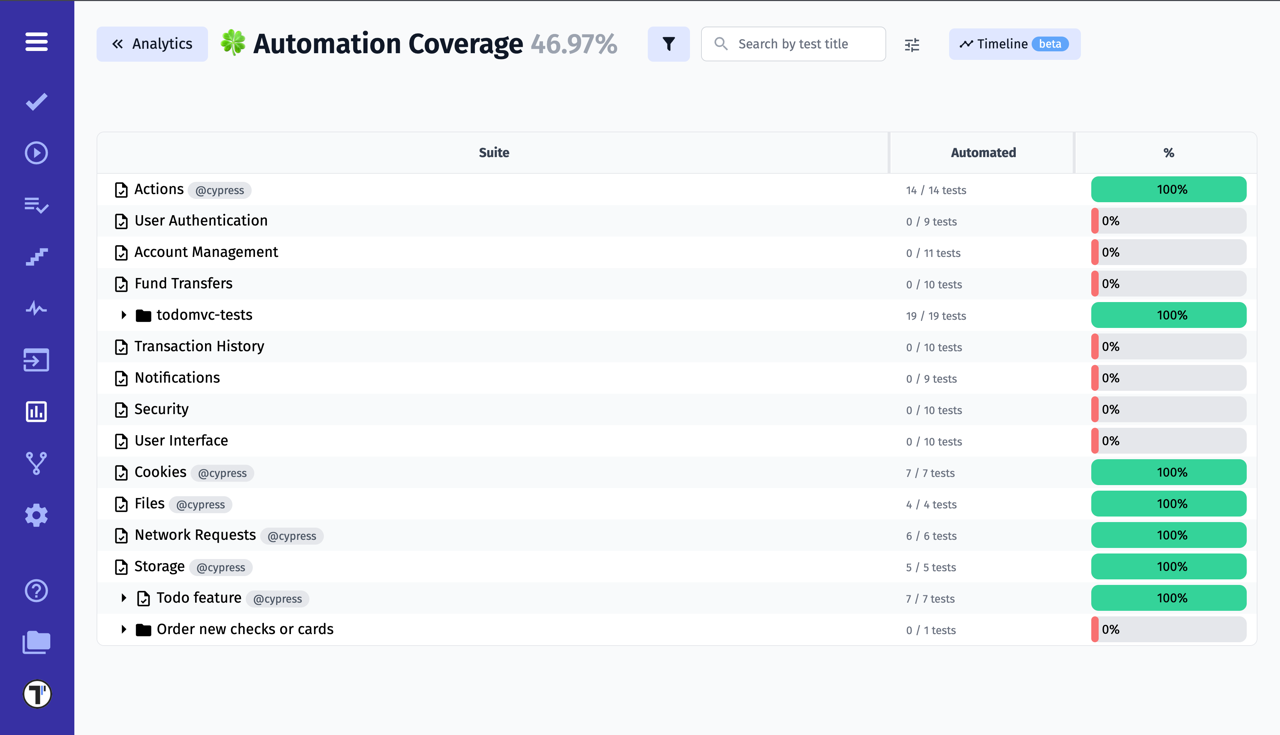Open the column settings sliders icon
1280x735 pixels.
point(911,44)
